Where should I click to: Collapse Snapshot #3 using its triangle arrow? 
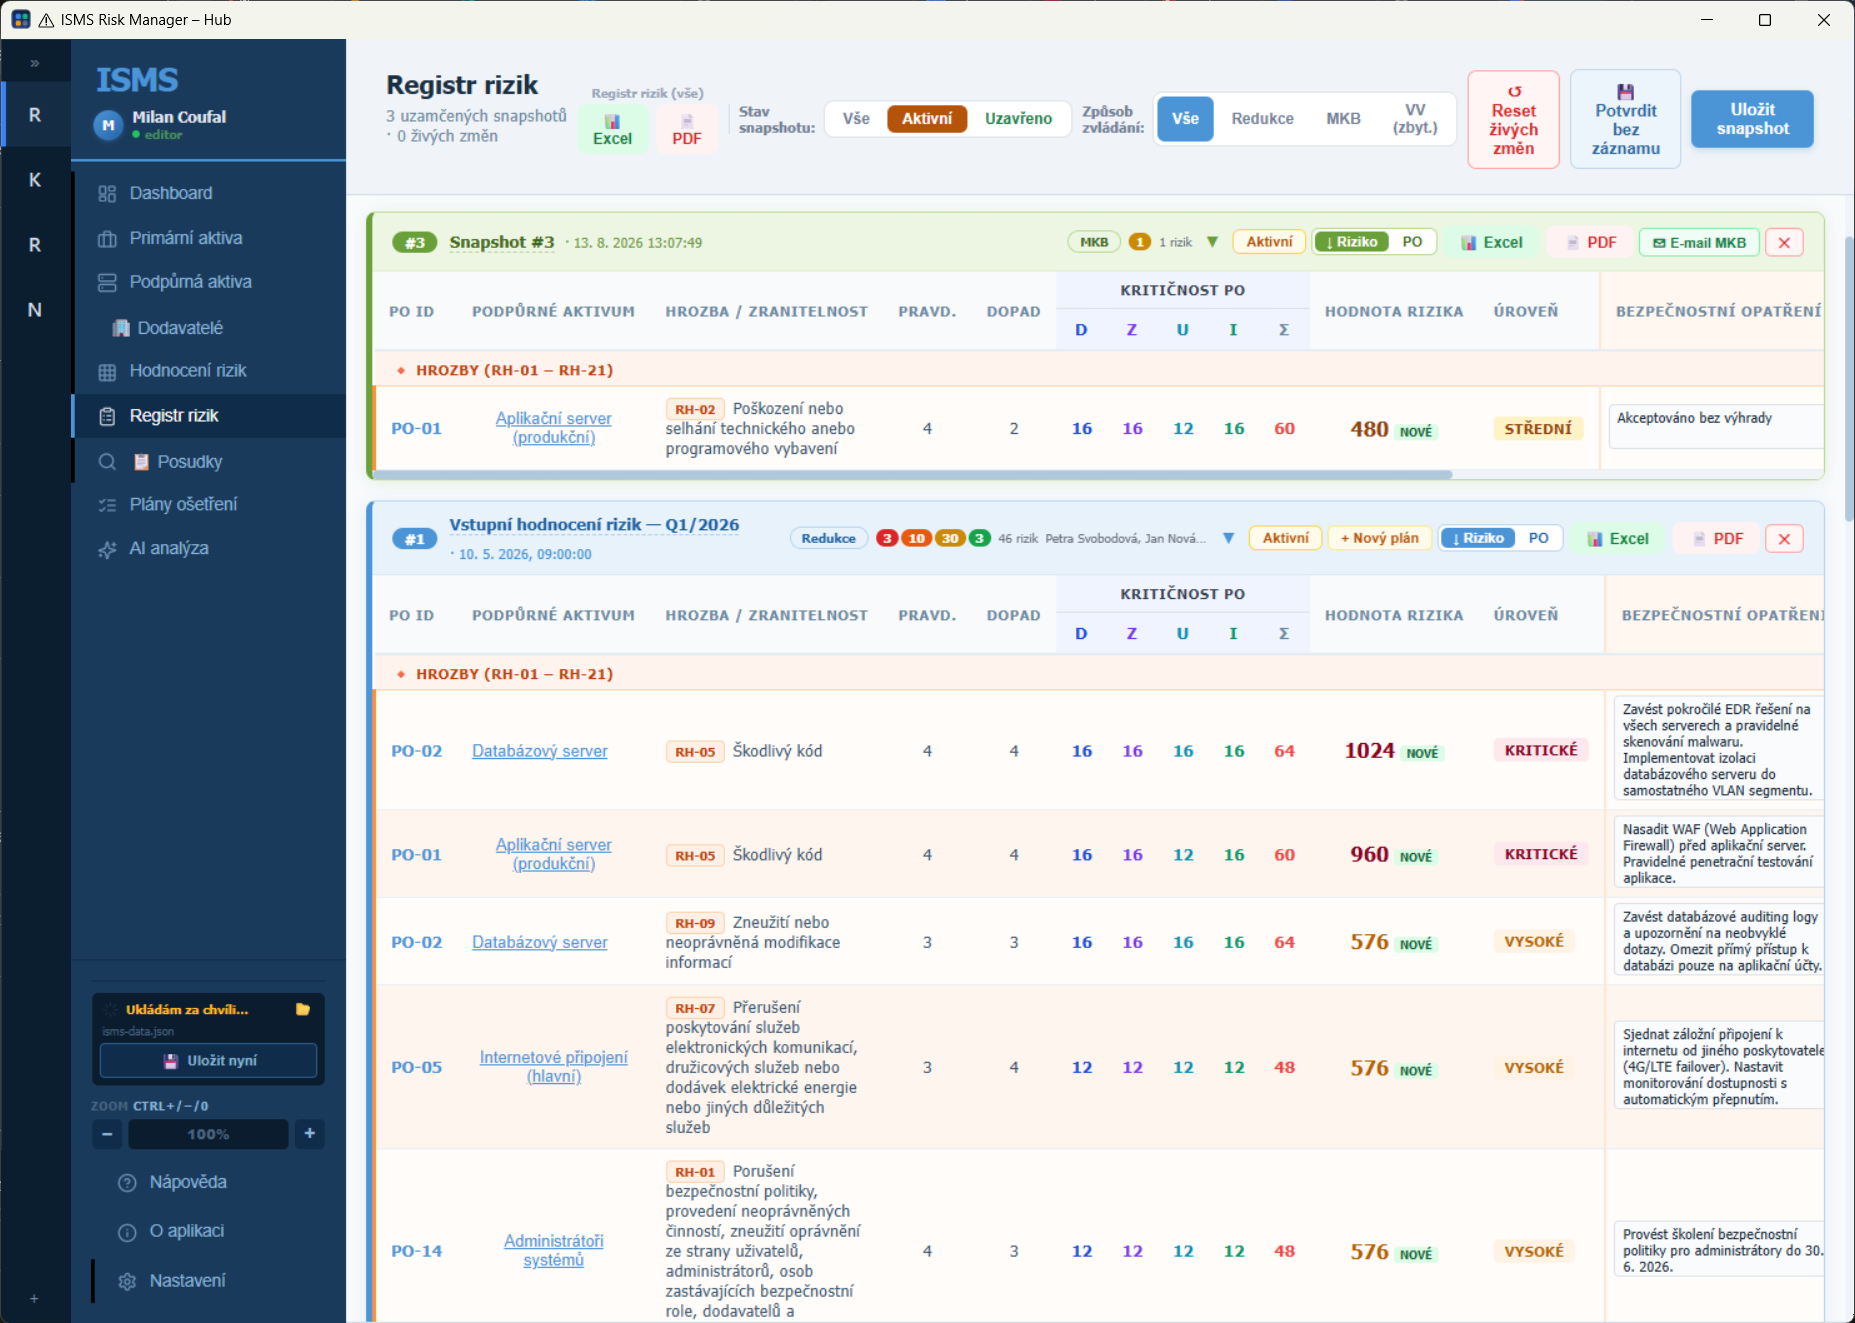tap(1212, 242)
